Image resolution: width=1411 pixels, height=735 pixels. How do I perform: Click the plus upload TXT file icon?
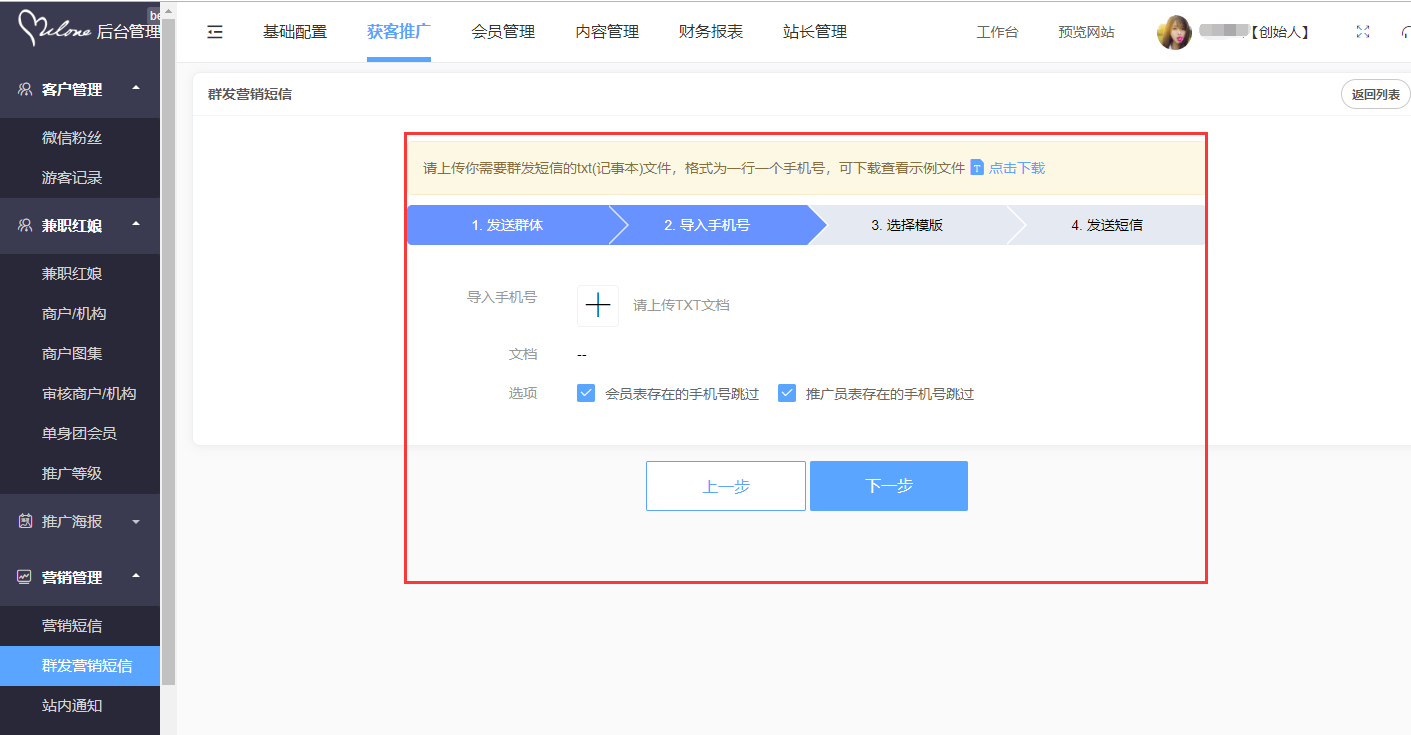[x=598, y=305]
